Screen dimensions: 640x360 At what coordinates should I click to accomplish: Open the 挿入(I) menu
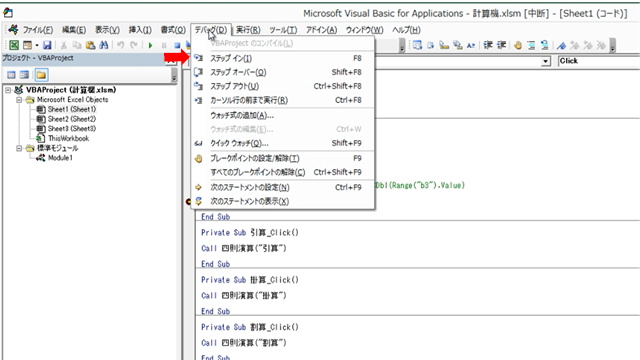coord(140,30)
